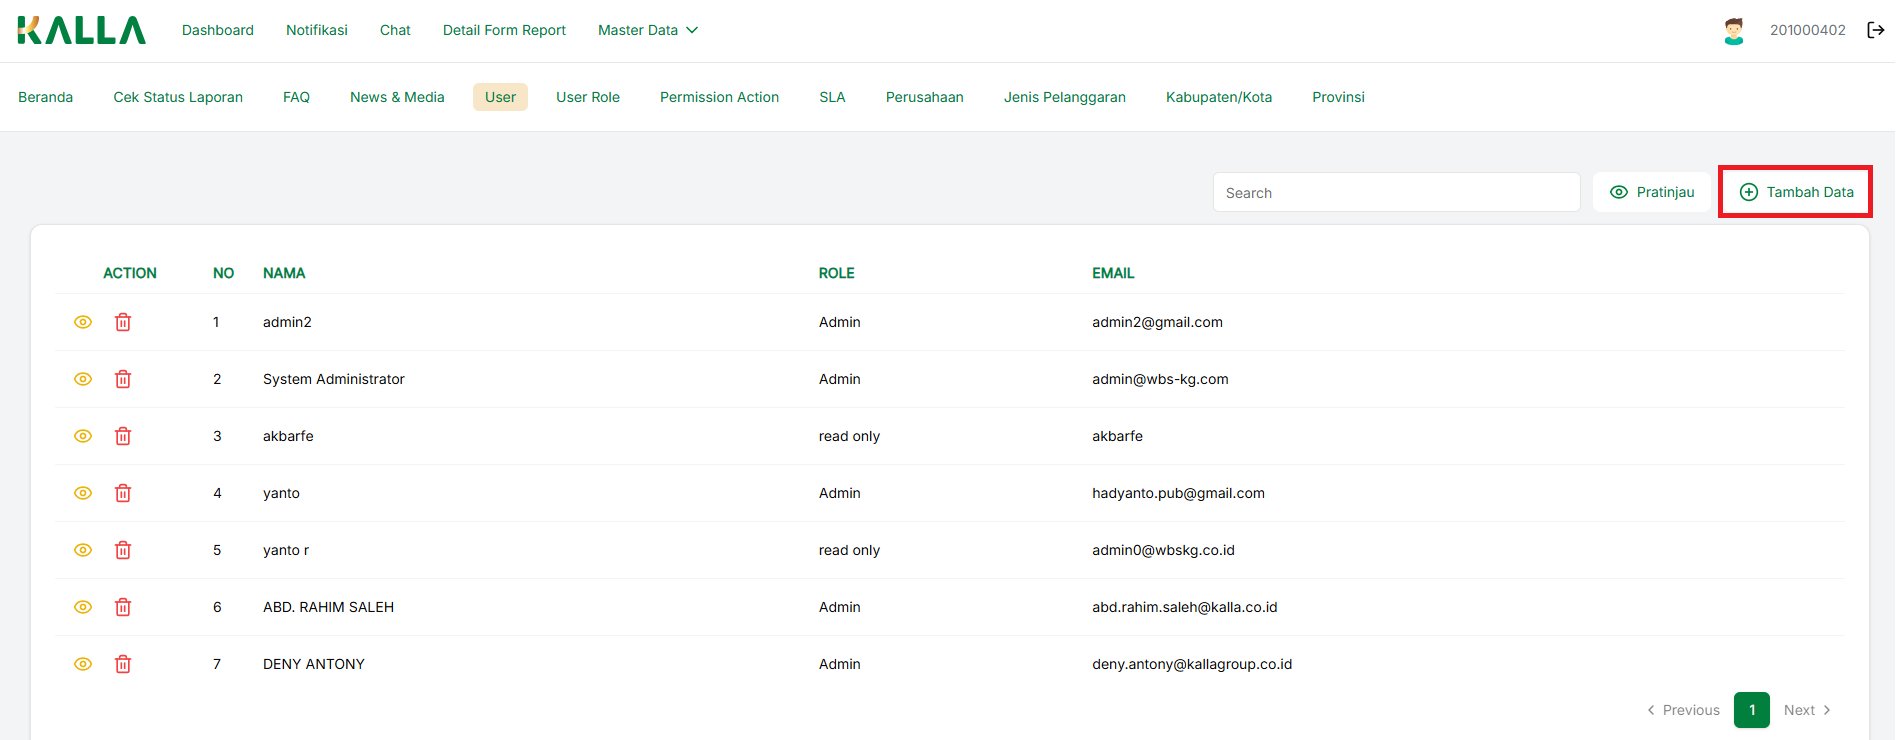Delete ABD. RAHIM SALEH user
This screenshot has width=1903, height=740.
pyautogui.click(x=123, y=607)
